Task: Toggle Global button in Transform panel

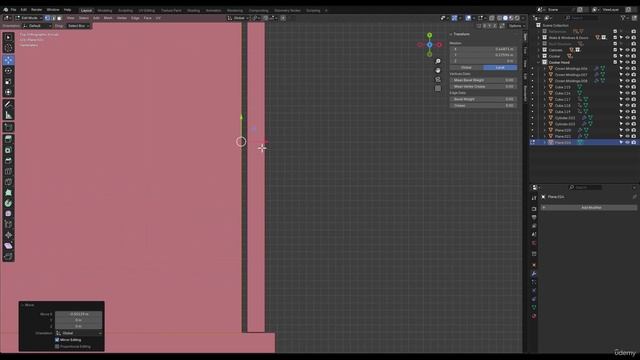Action: pyautogui.click(x=466, y=67)
